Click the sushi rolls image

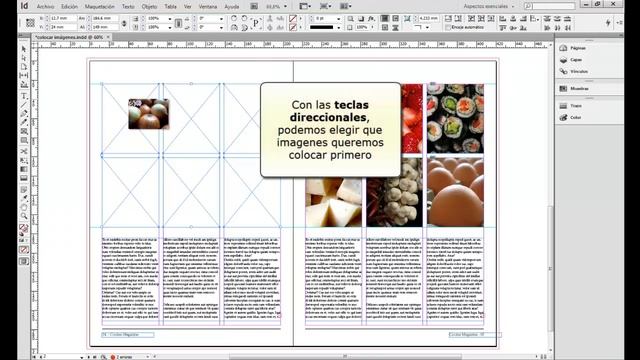[455, 118]
